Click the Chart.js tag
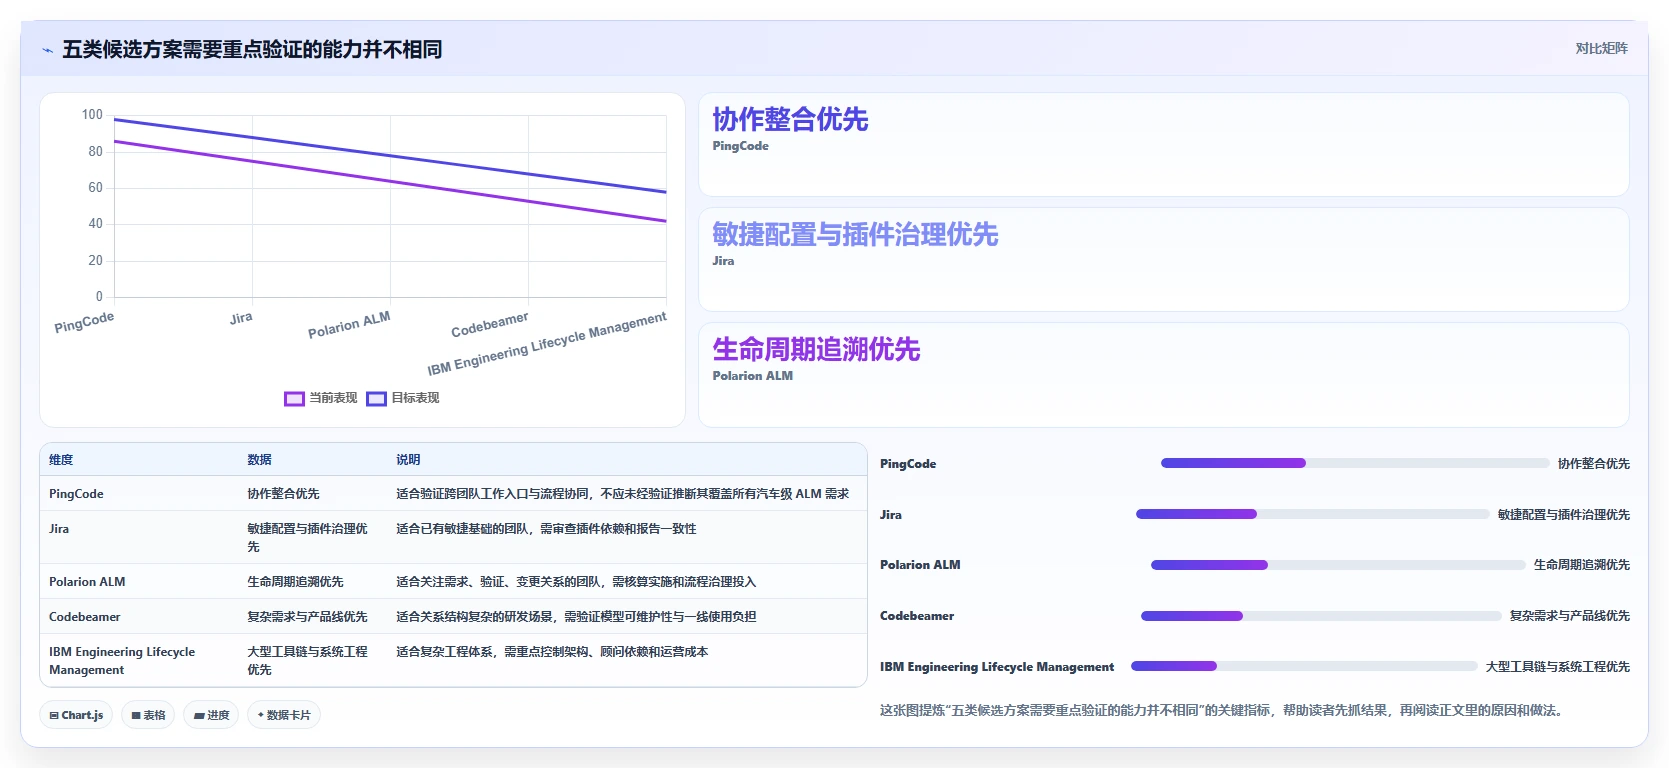The image size is (1669, 768). (76, 715)
